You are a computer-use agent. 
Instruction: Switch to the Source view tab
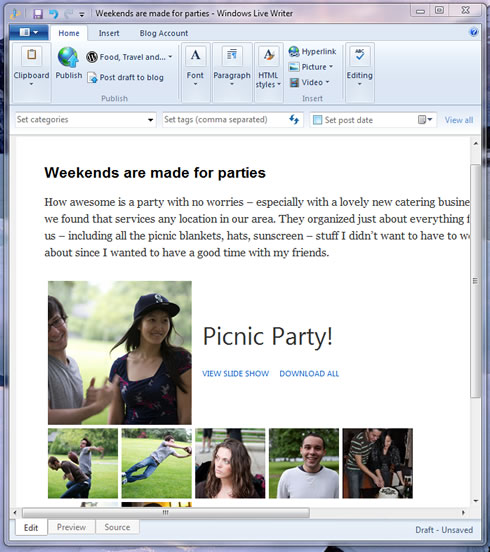(117, 527)
